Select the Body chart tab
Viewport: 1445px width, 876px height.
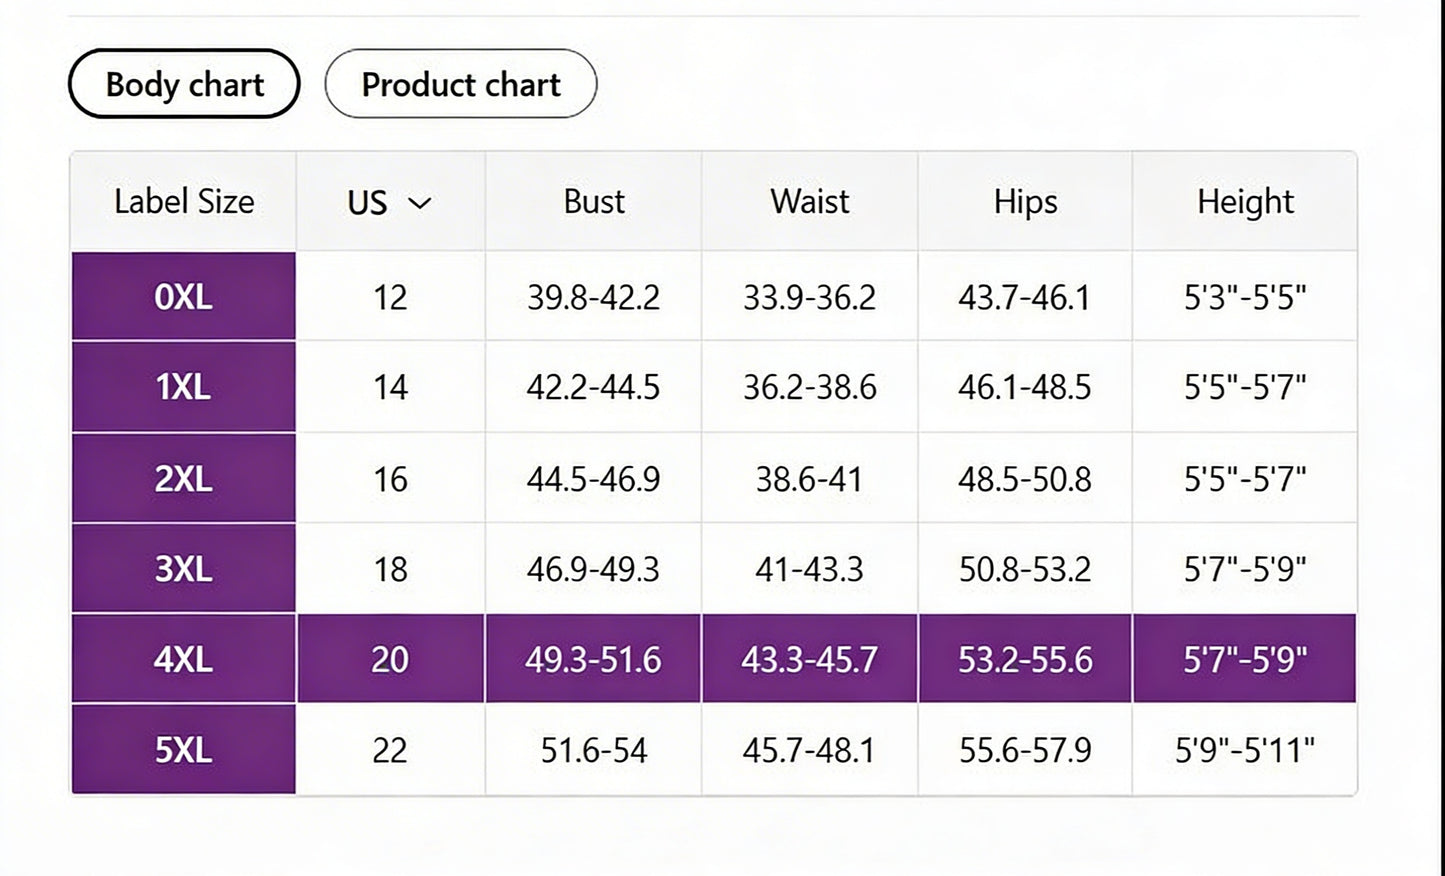click(184, 84)
